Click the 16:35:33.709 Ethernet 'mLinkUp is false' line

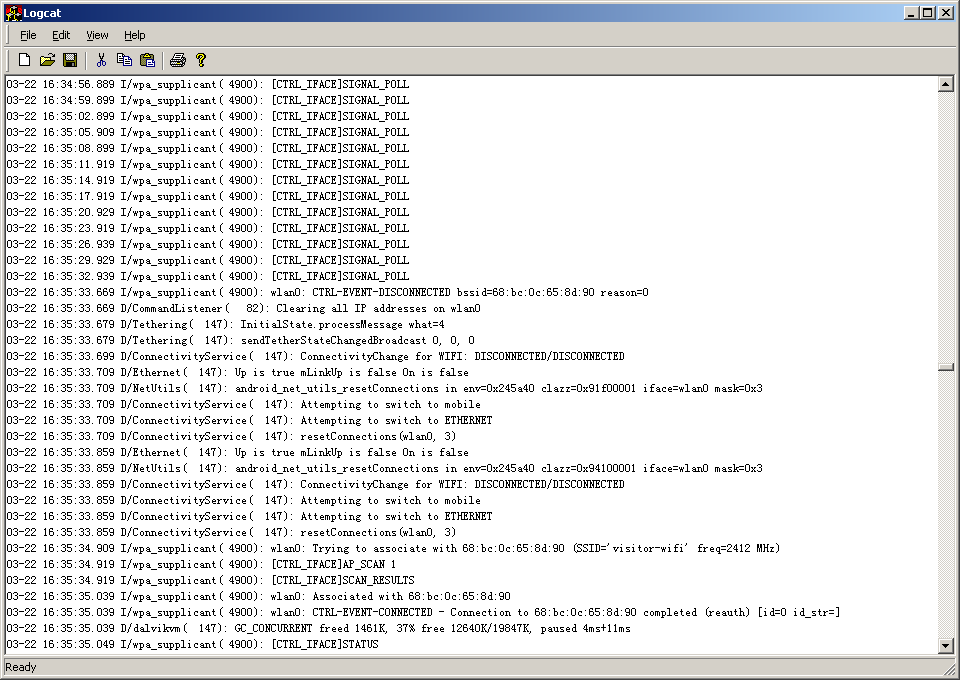pos(238,372)
